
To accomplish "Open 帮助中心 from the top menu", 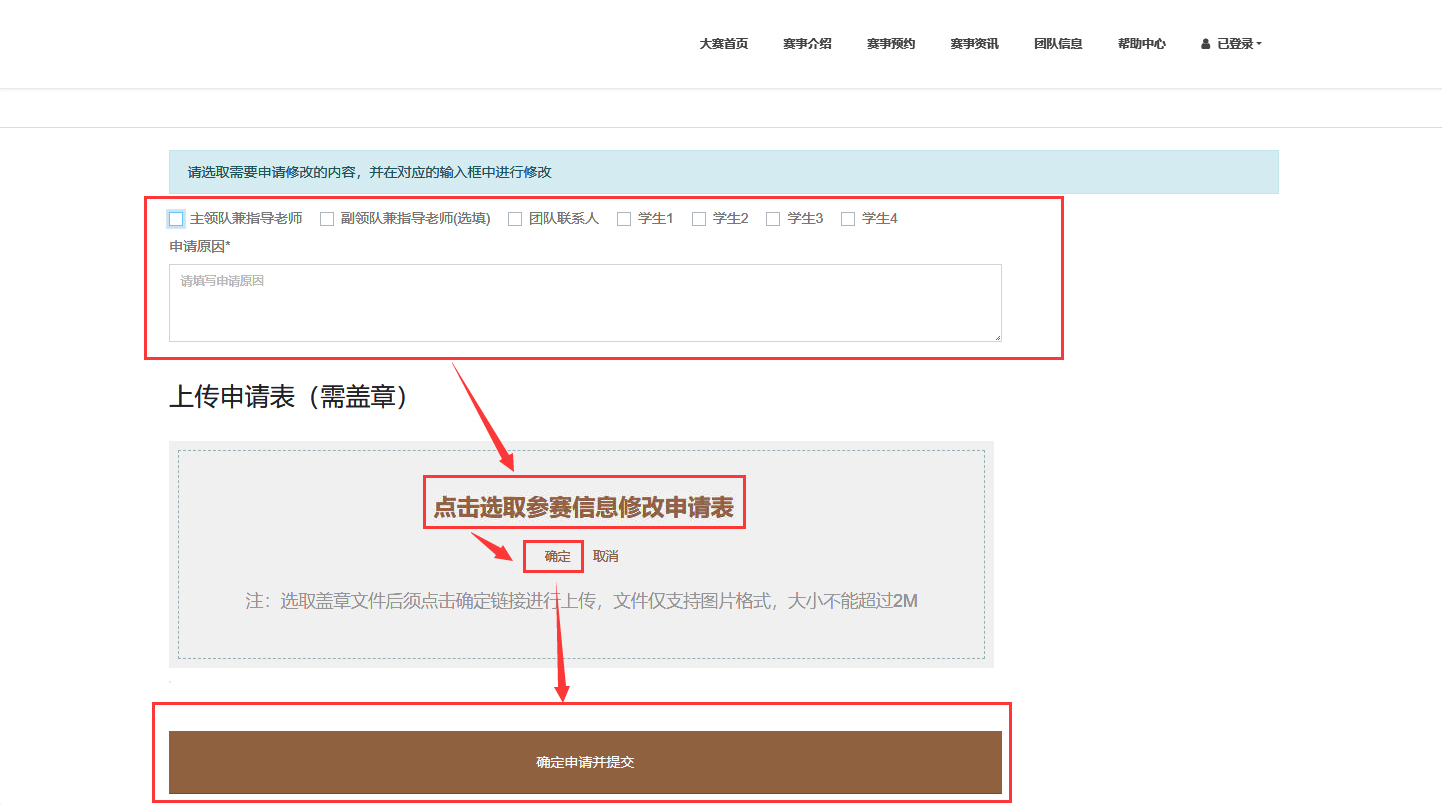I will click(x=1141, y=44).
